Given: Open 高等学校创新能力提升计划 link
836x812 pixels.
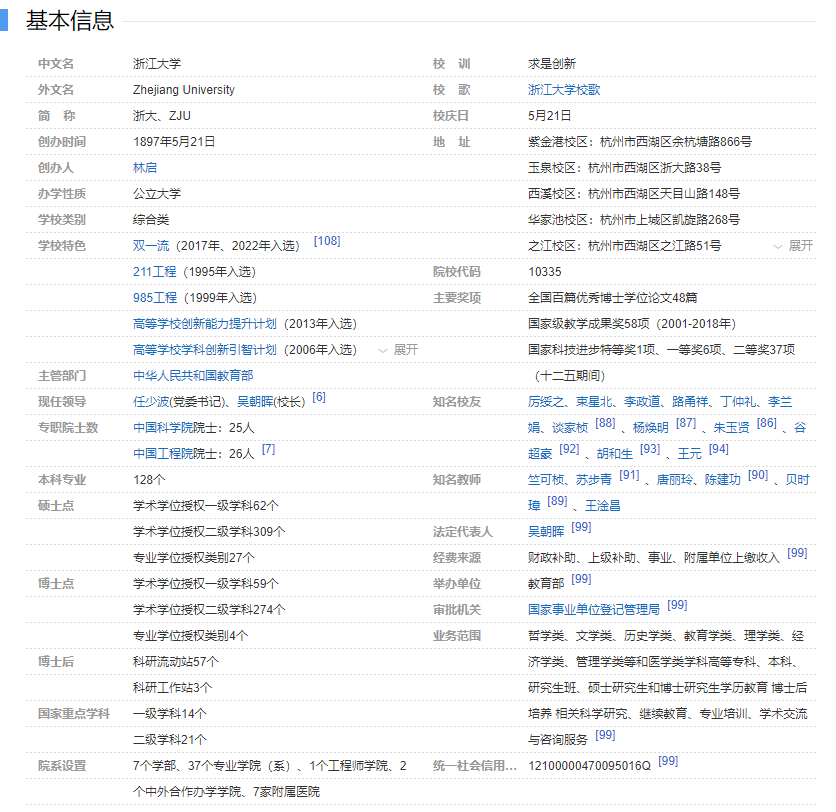Looking at the screenshot, I should [x=205, y=324].
